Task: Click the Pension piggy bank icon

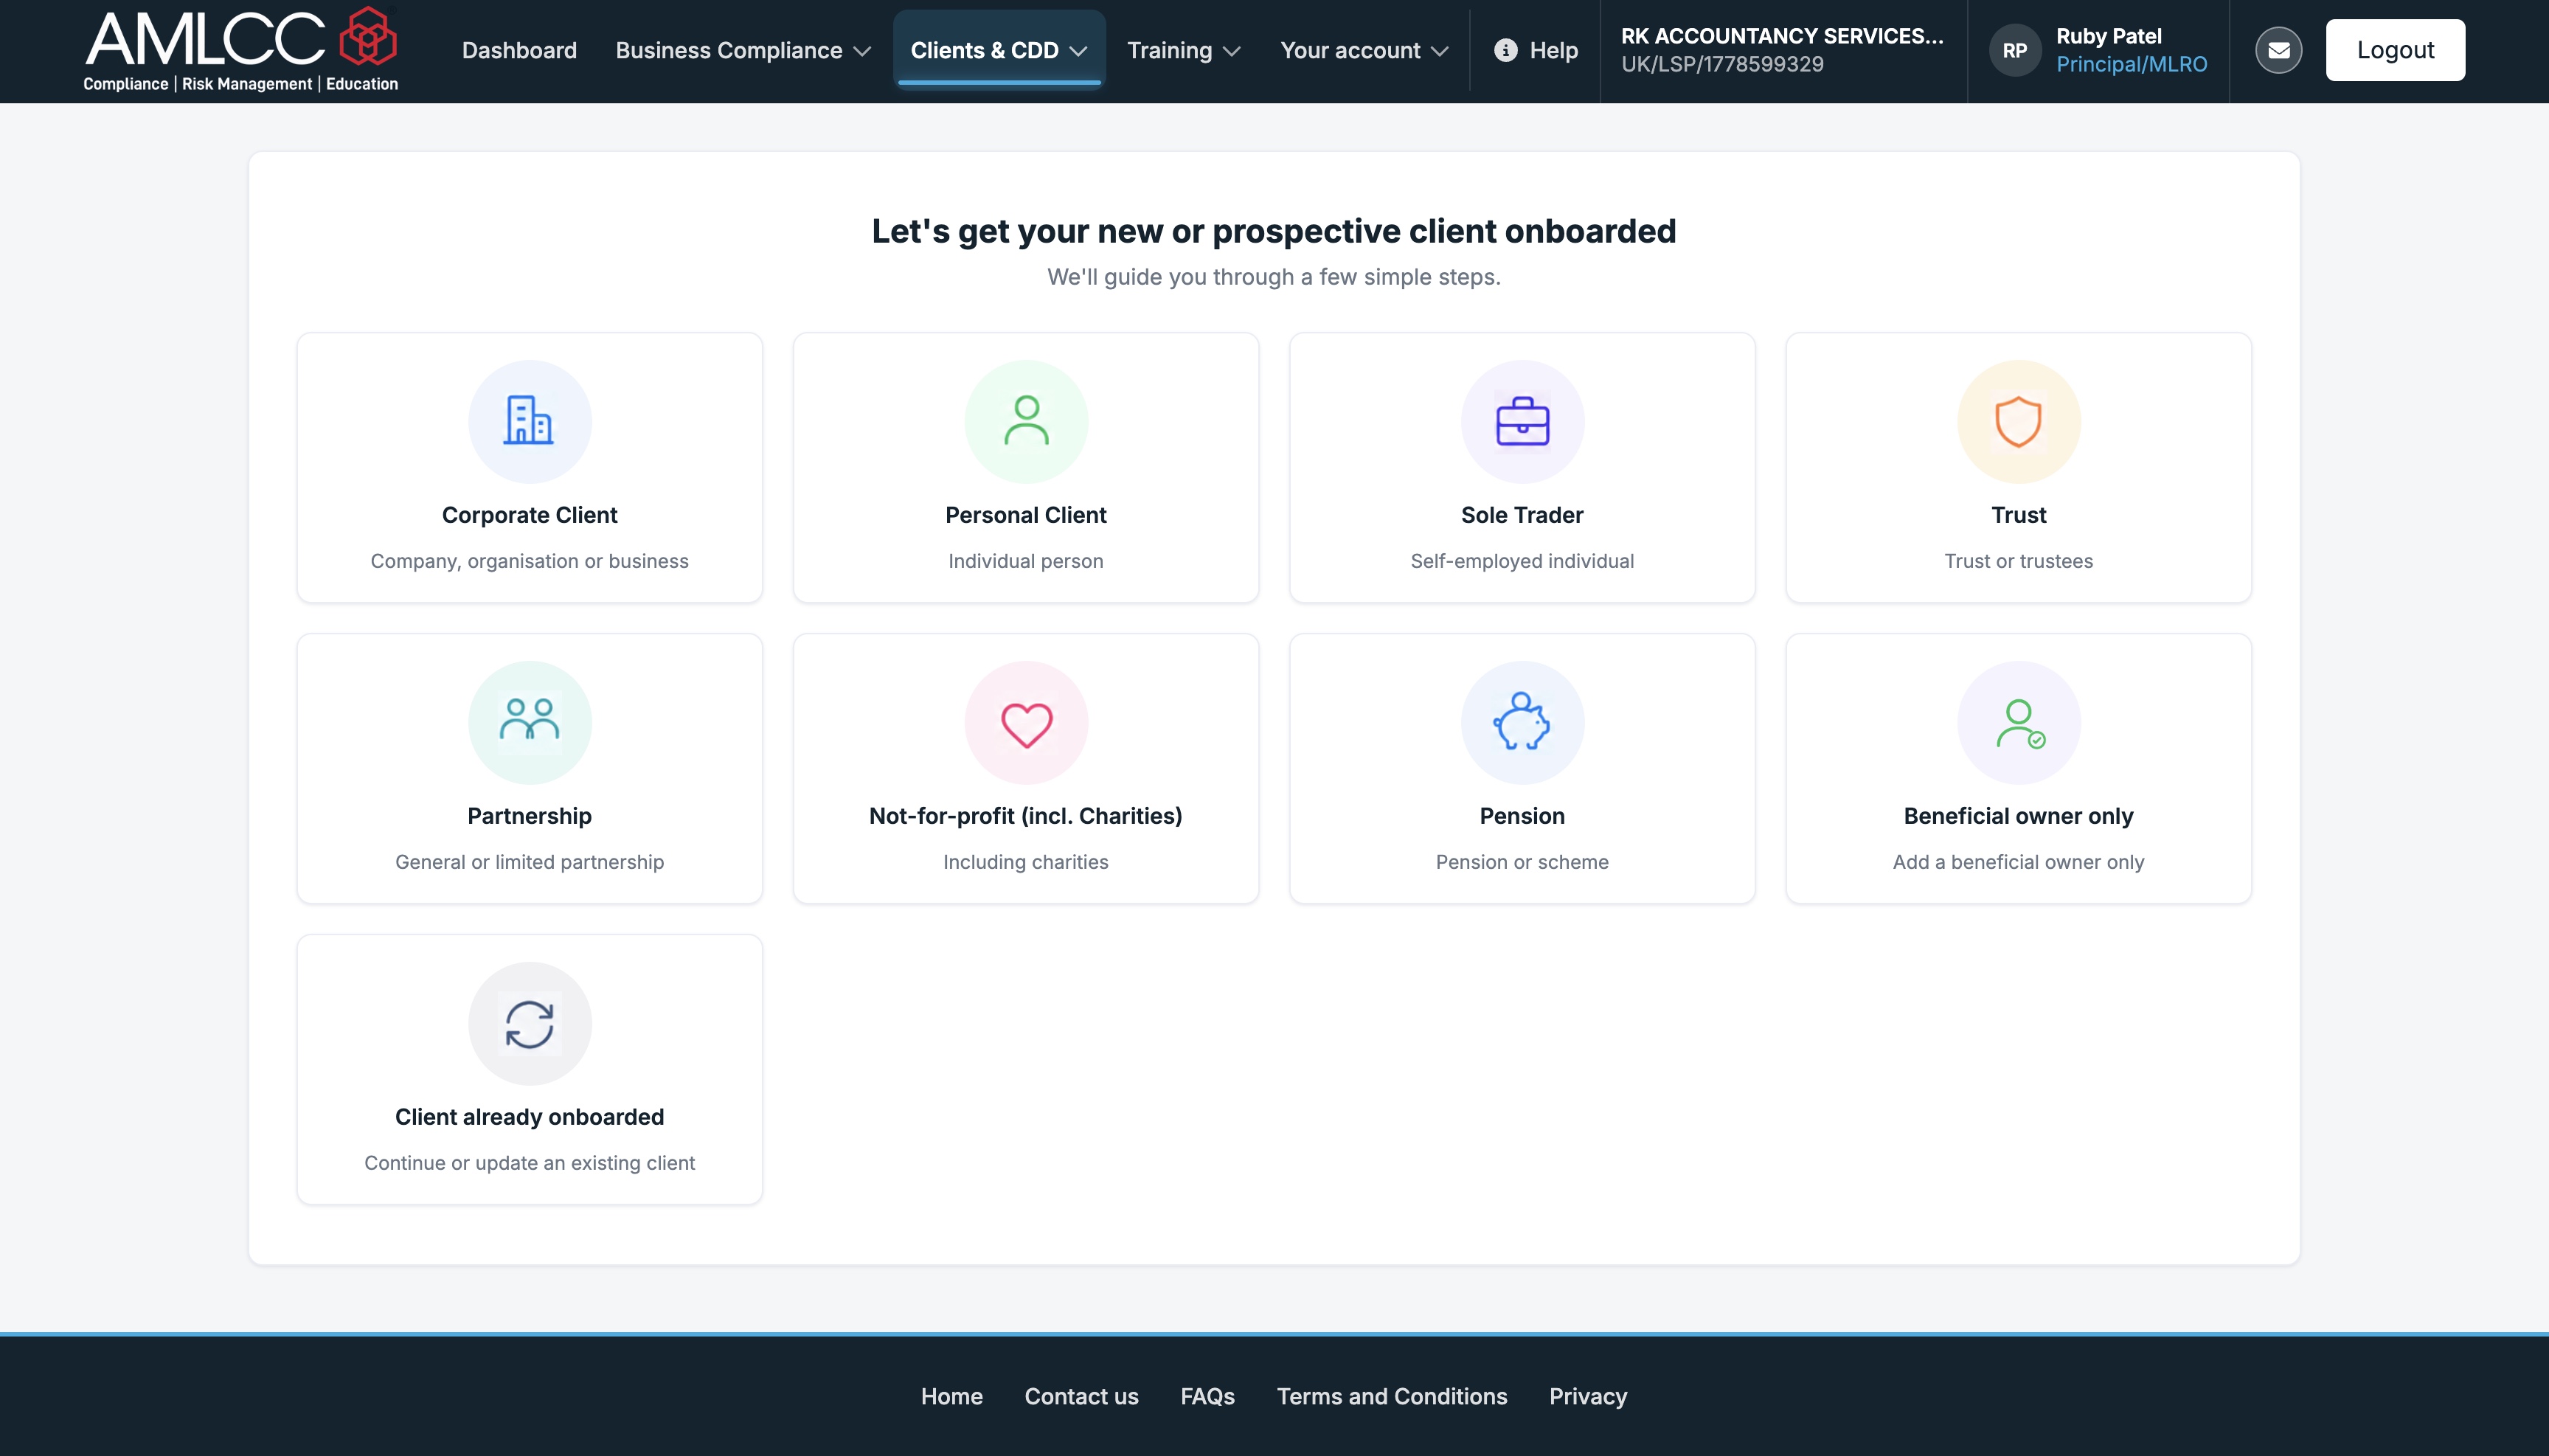Action: 1522,722
